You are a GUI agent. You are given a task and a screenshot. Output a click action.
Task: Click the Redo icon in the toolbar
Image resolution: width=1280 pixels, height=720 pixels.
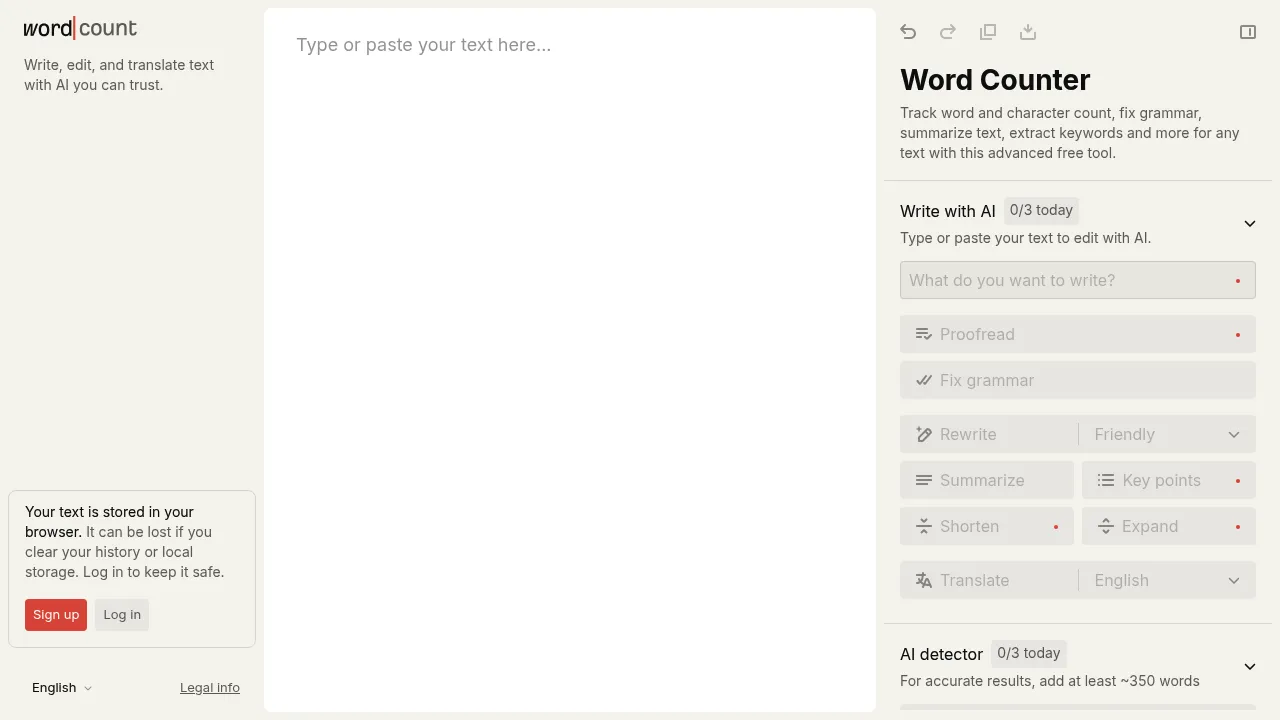pyautogui.click(x=948, y=32)
